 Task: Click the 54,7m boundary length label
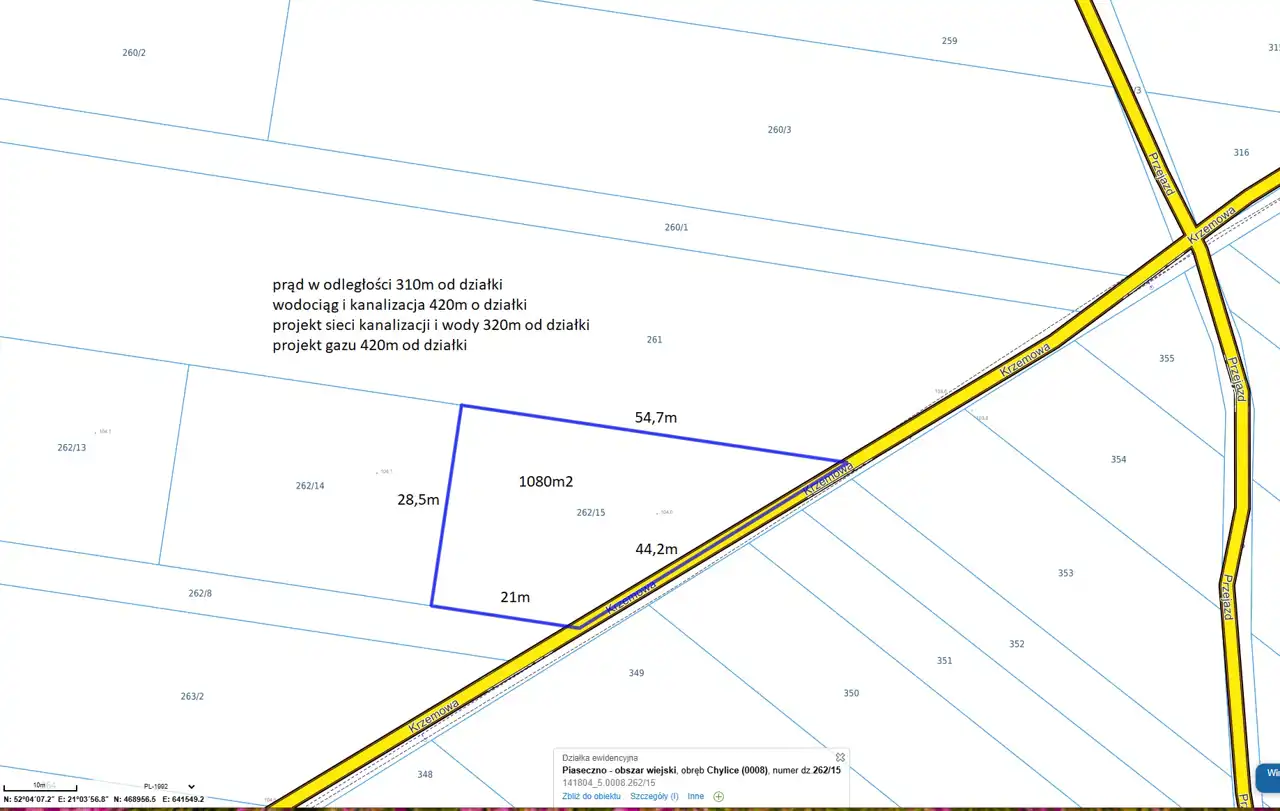(x=656, y=417)
